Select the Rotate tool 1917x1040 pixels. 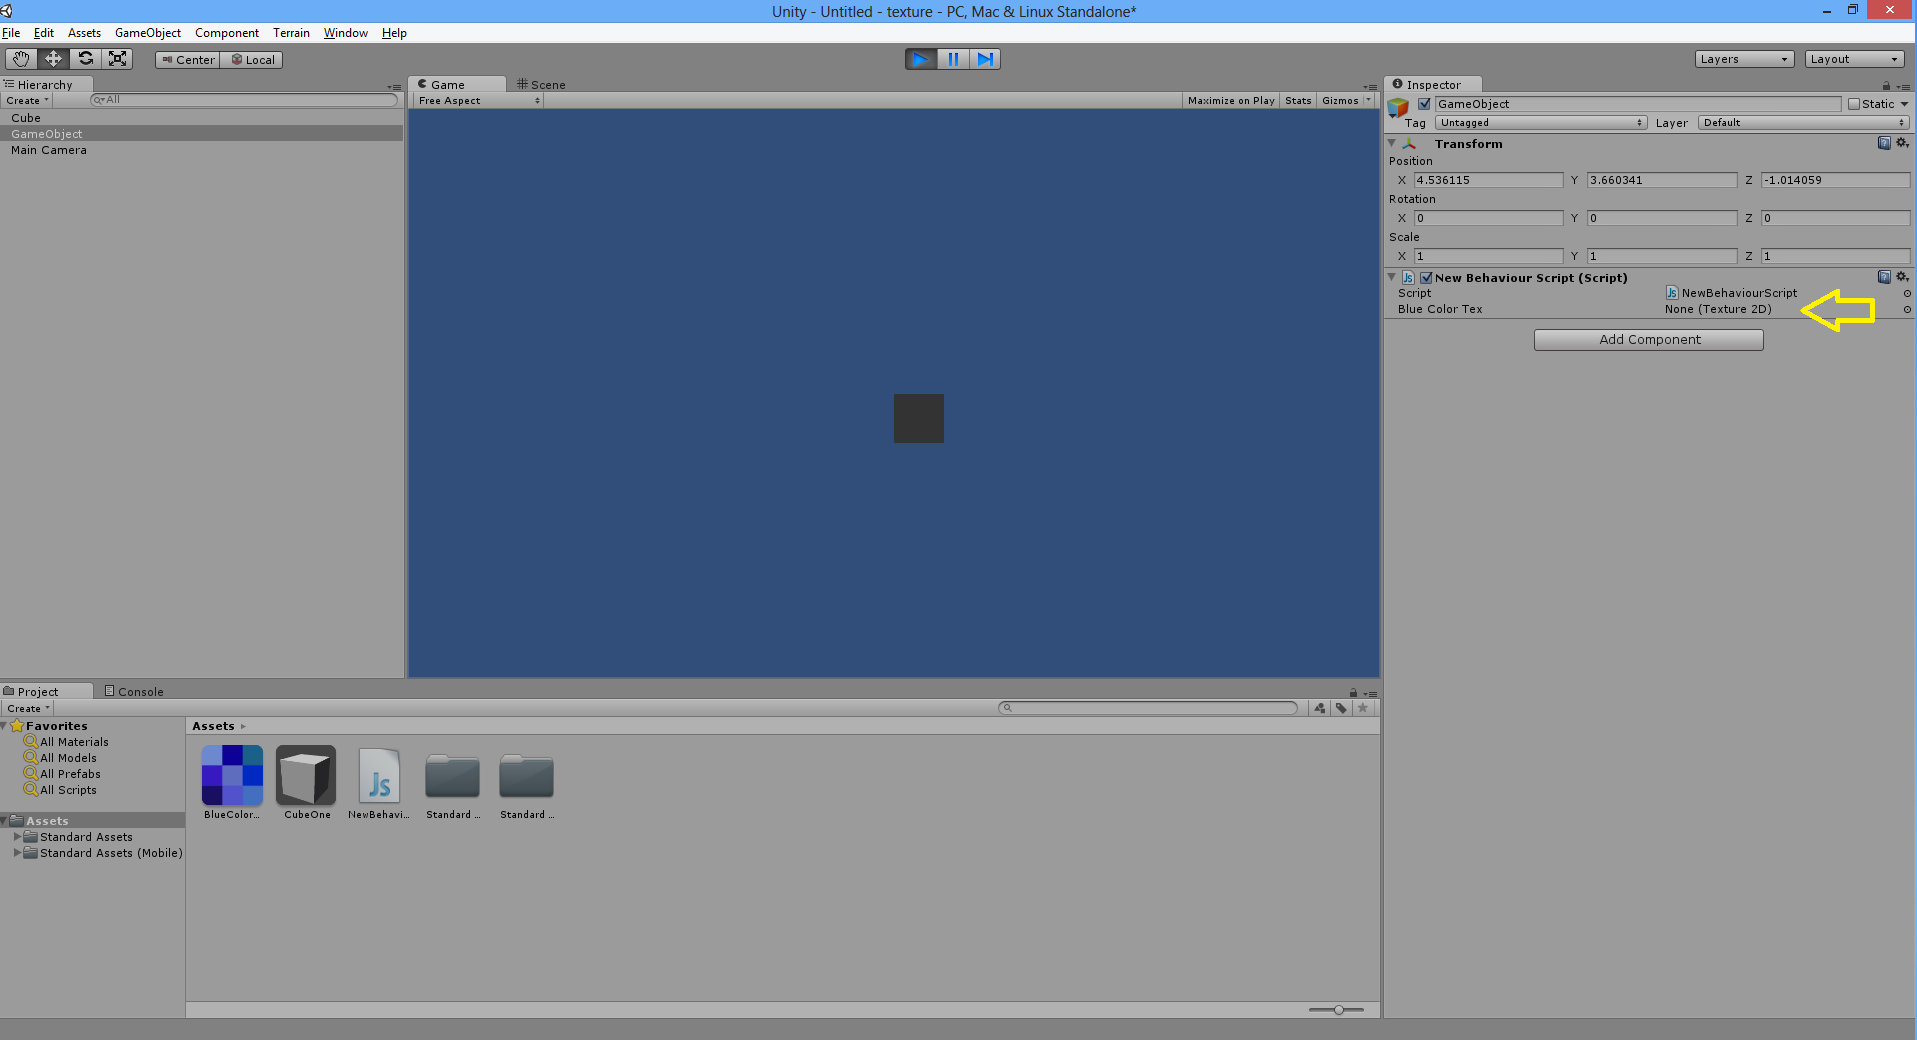point(85,59)
